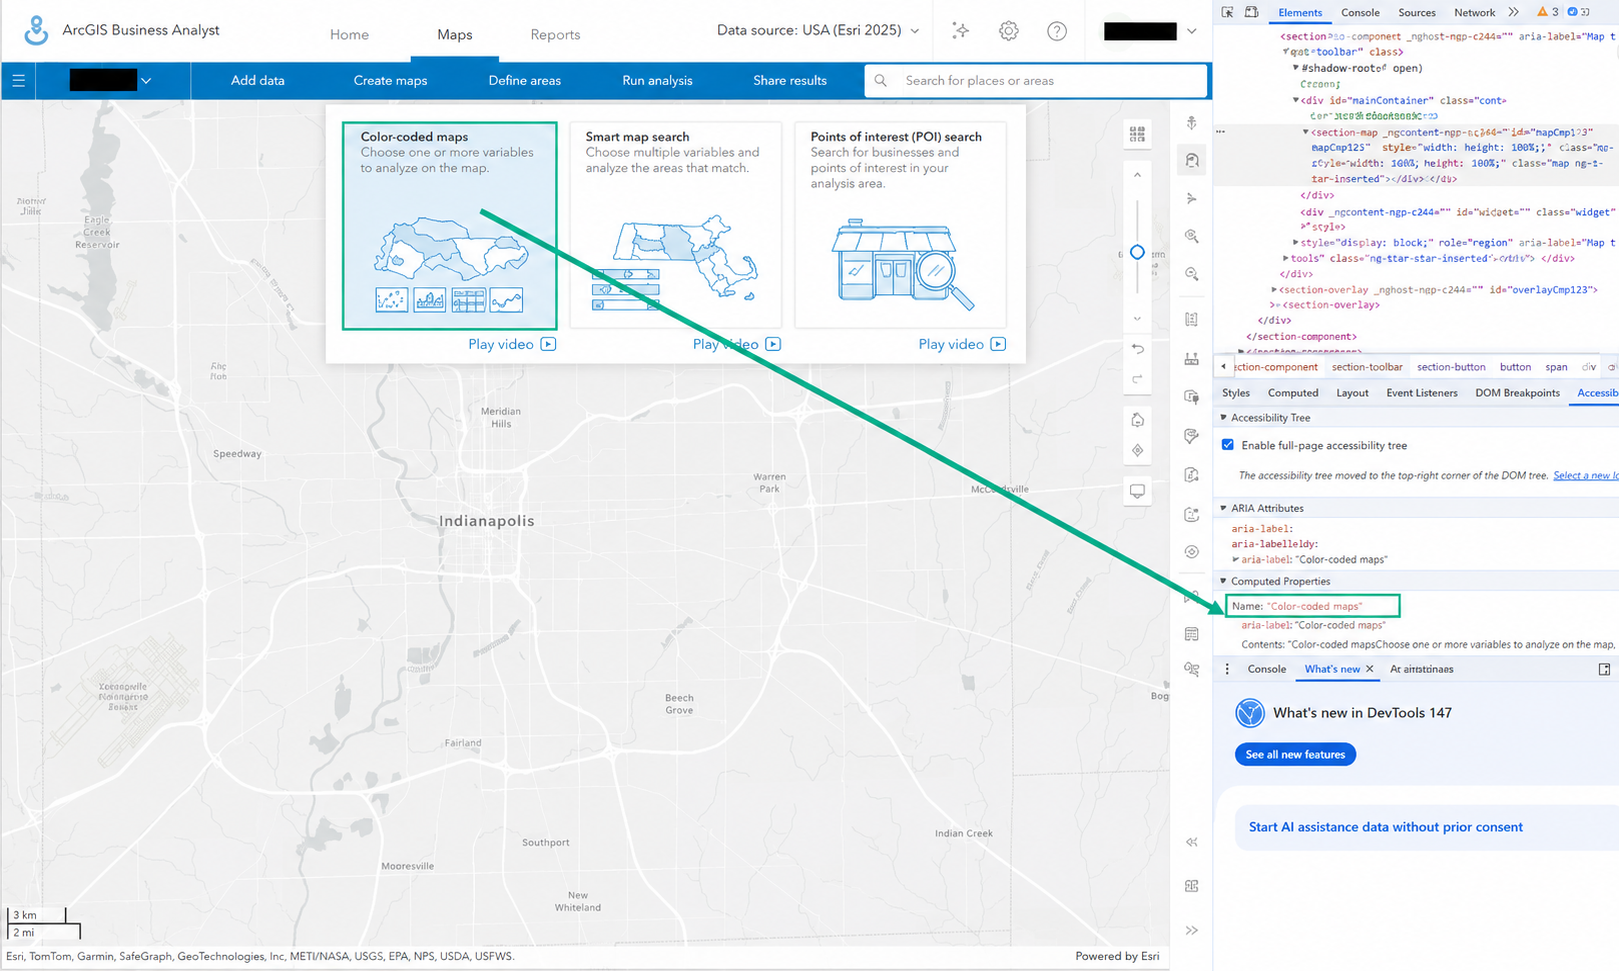This screenshot has height=971, width=1619.
Task: Close the What's new drawer tab
Action: (1370, 669)
